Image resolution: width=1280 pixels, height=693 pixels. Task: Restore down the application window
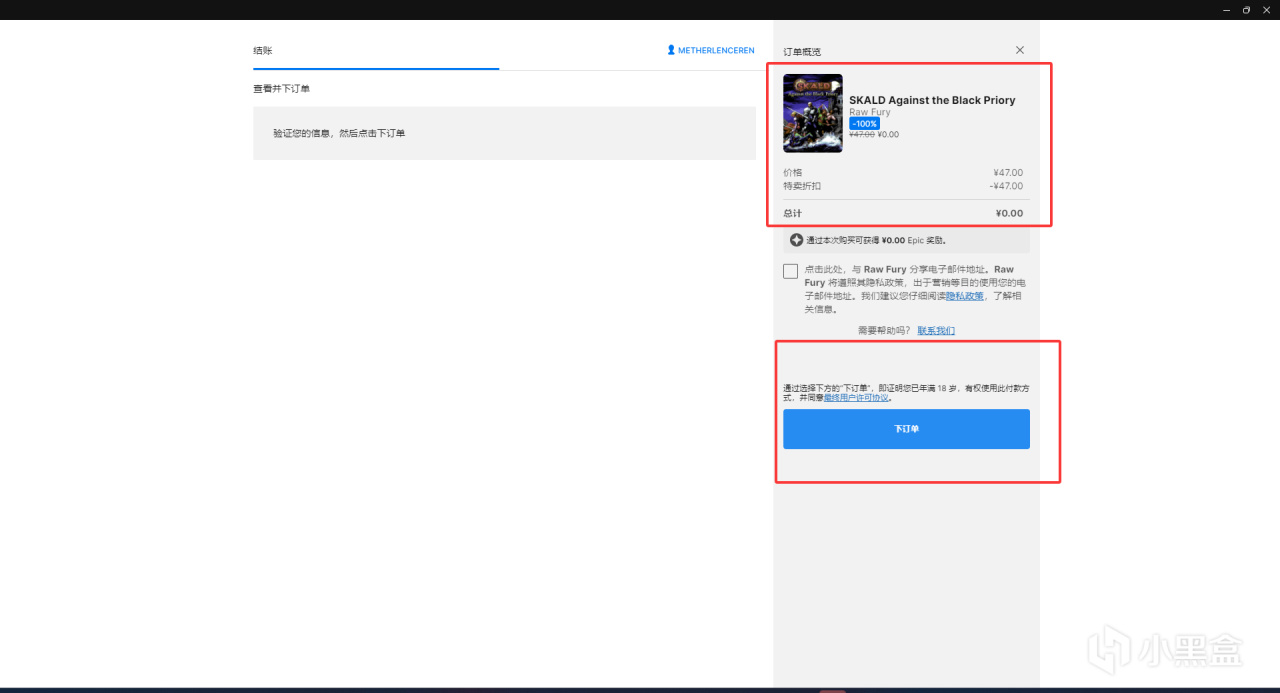[x=1246, y=10]
